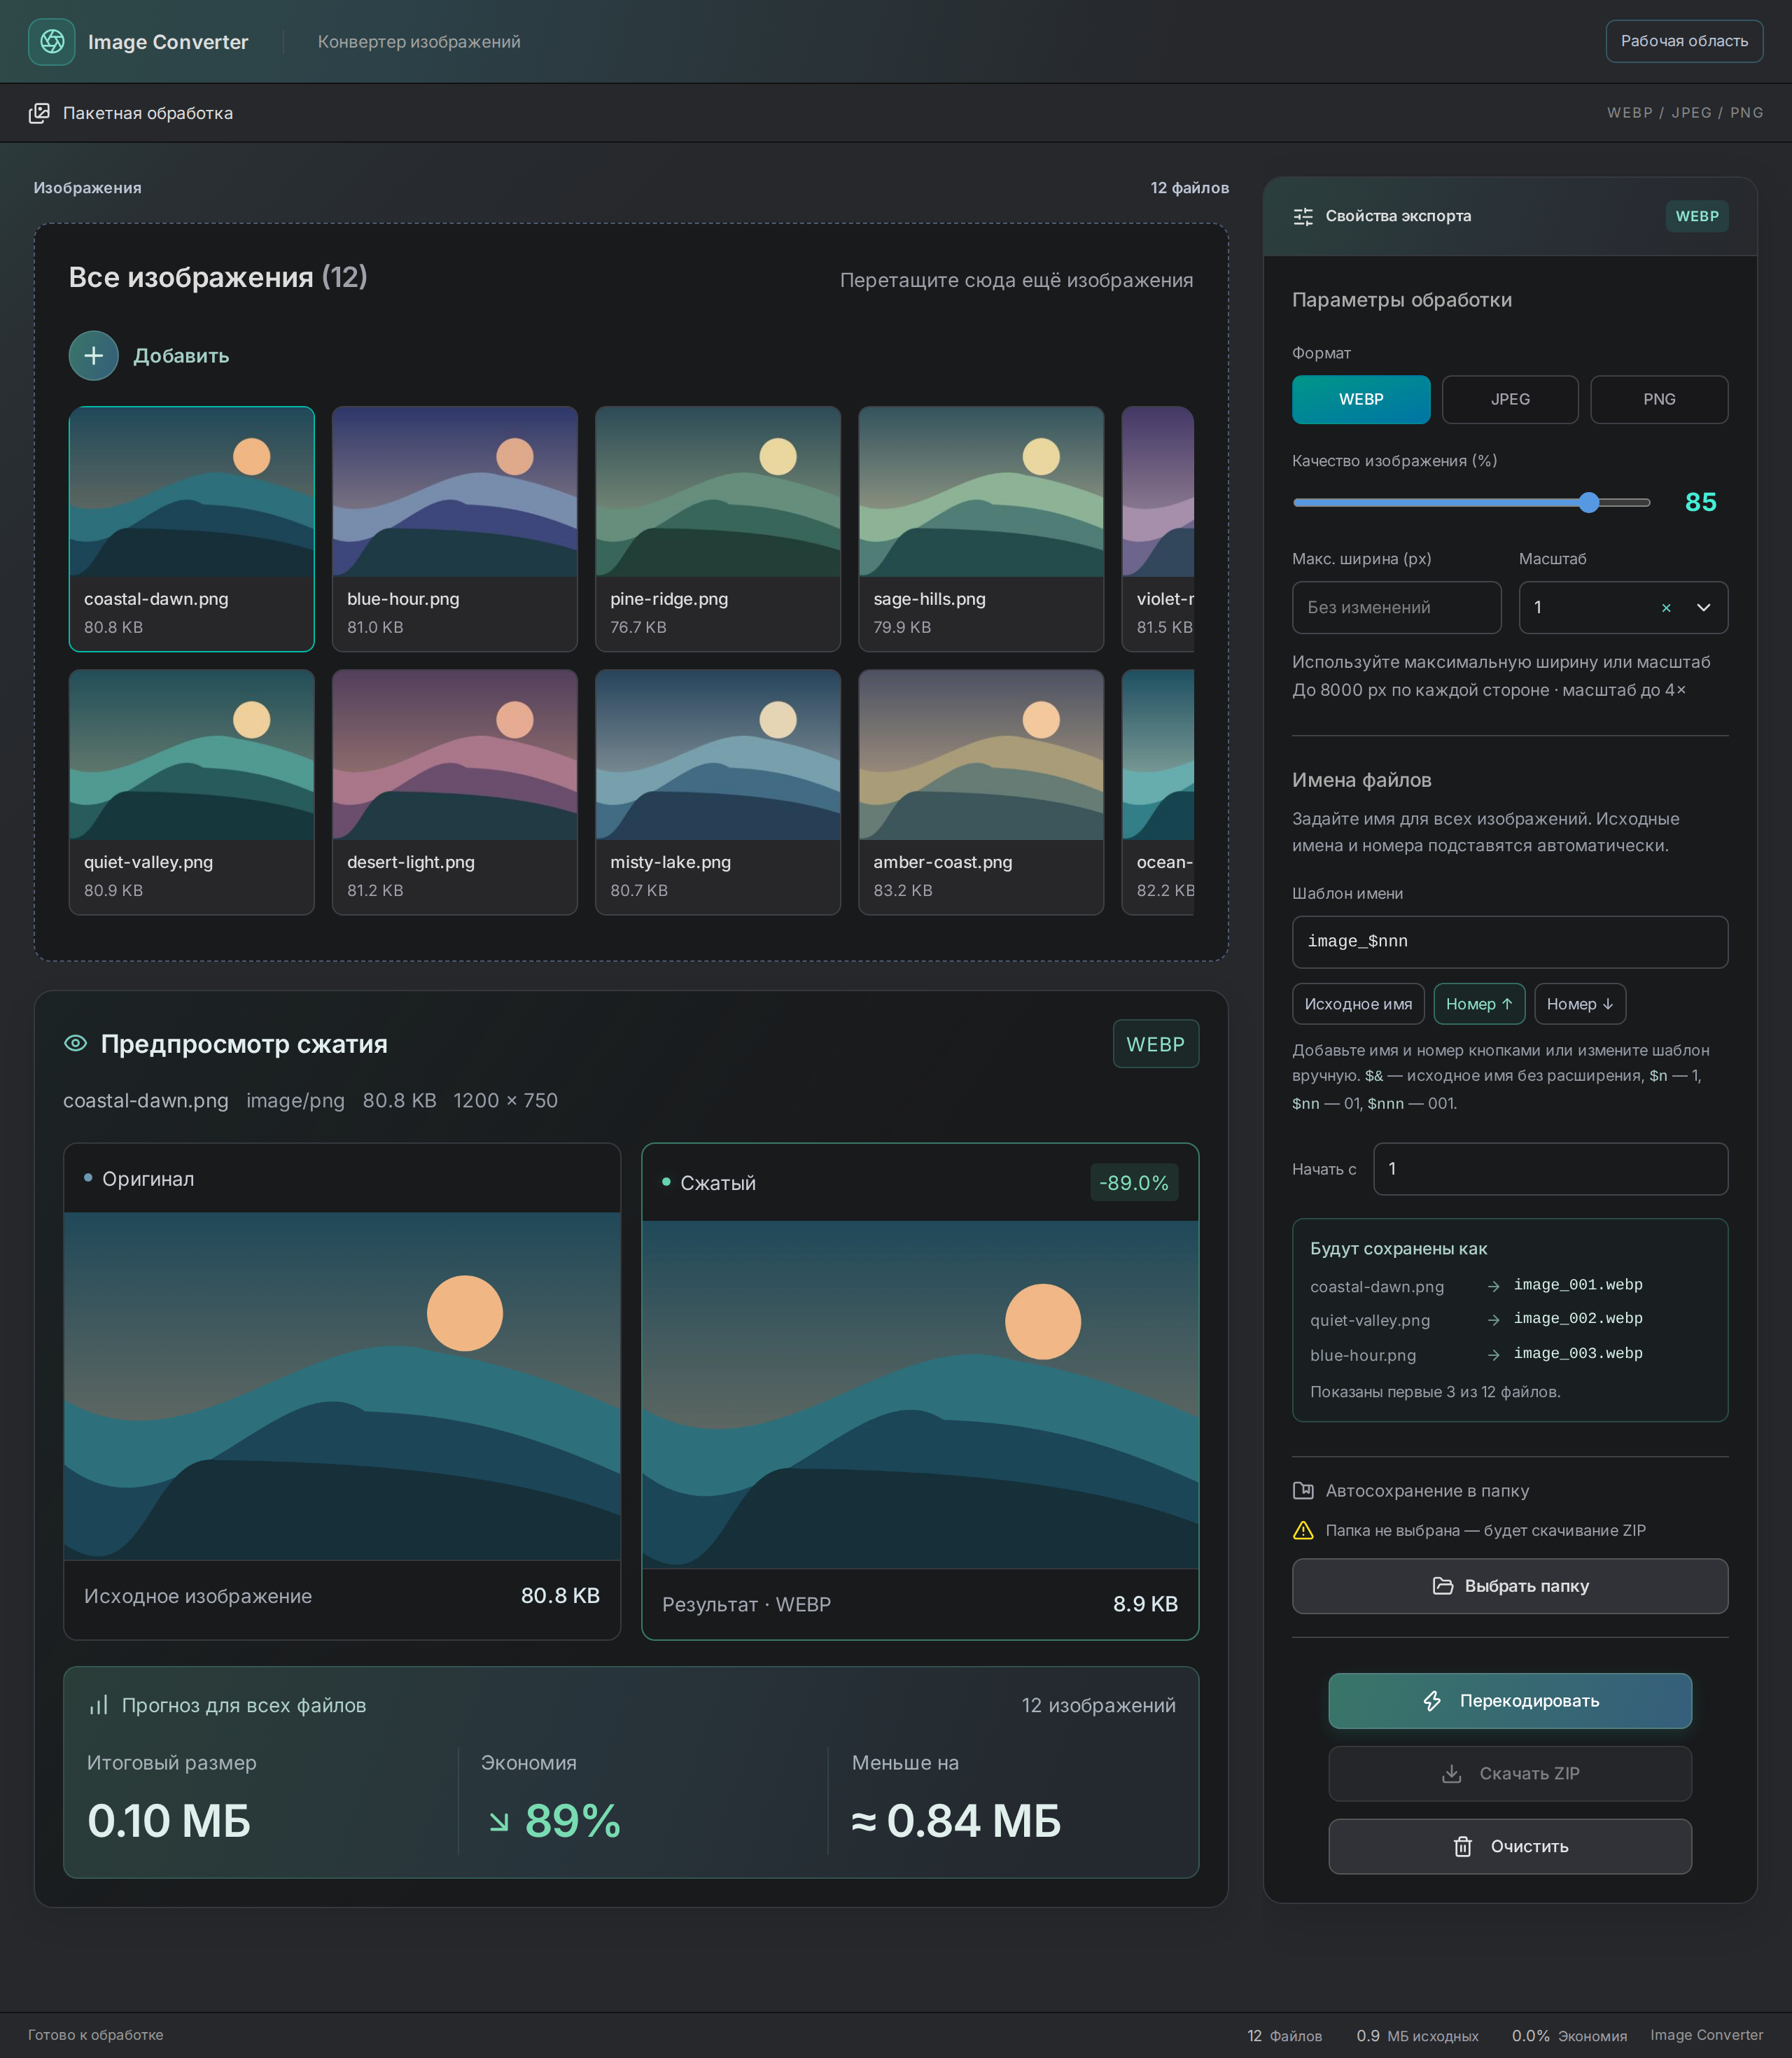Viewport: 1792px width, 2058px height.
Task: Select the quiet-valley.png thumbnail
Action: [x=192, y=792]
